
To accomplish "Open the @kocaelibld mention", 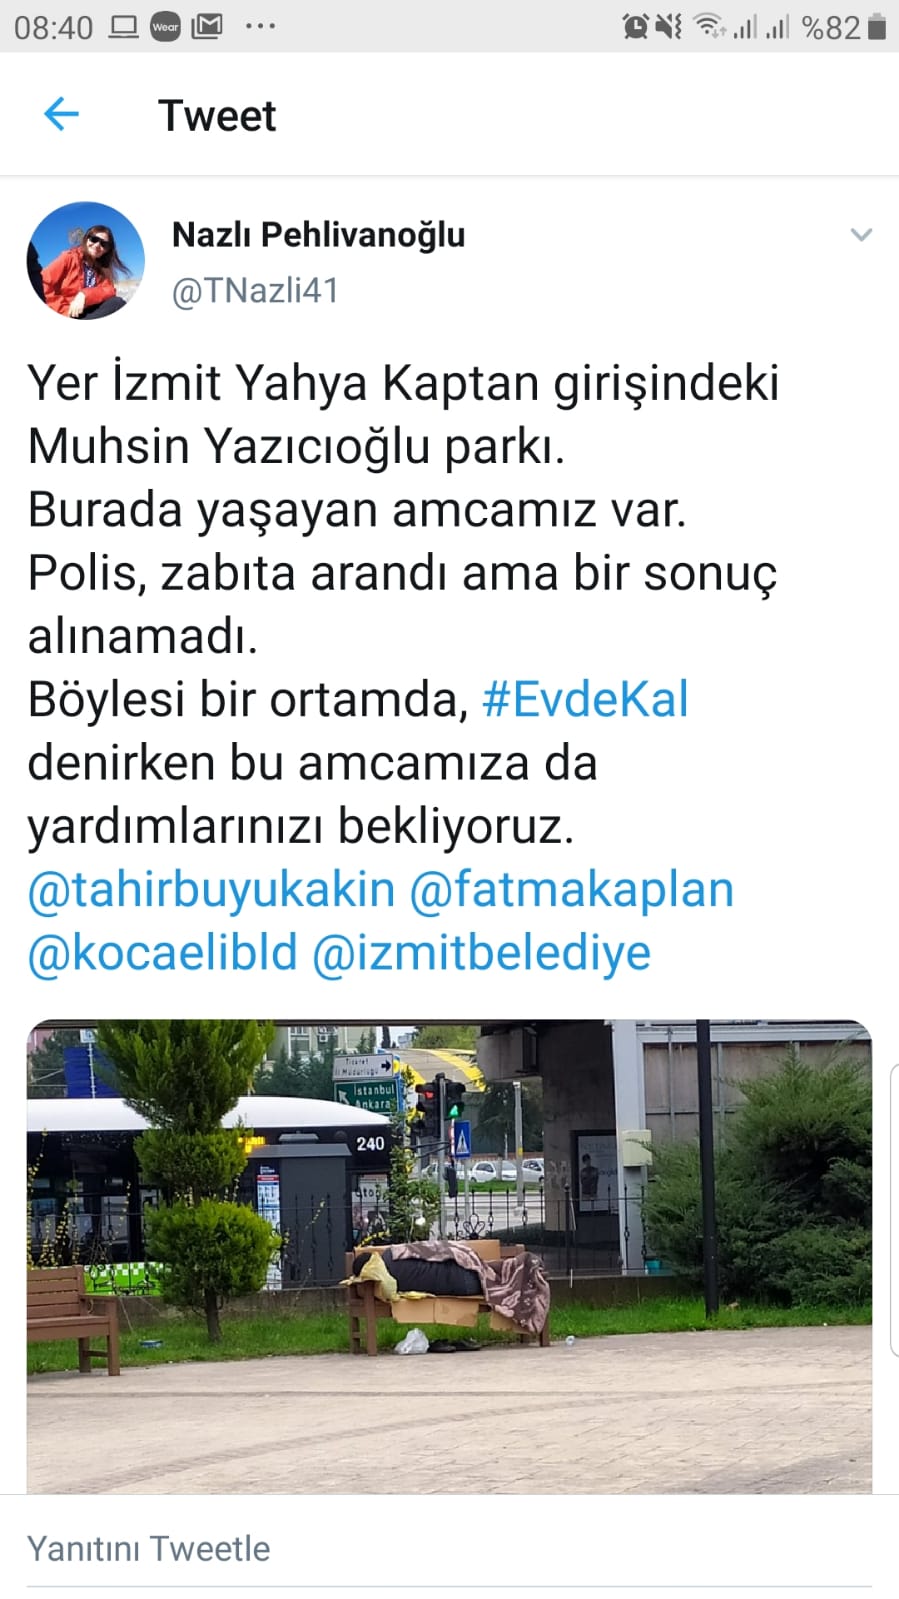I will pos(163,953).
